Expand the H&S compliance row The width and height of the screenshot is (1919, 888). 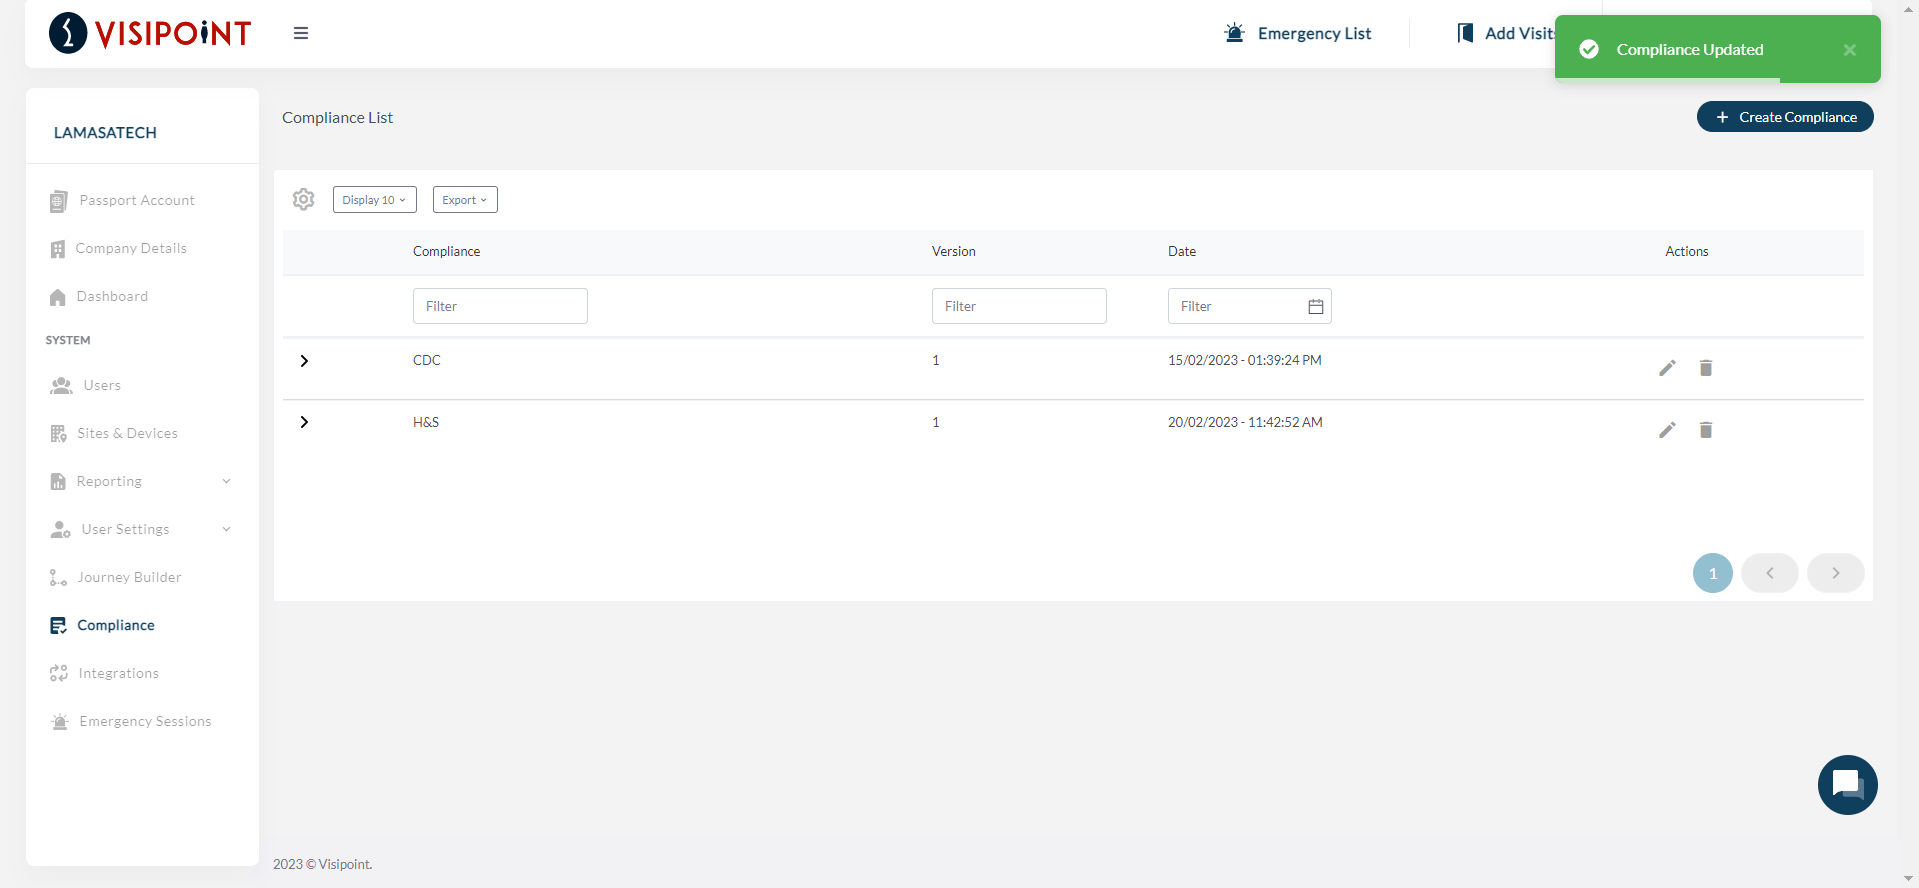(304, 422)
